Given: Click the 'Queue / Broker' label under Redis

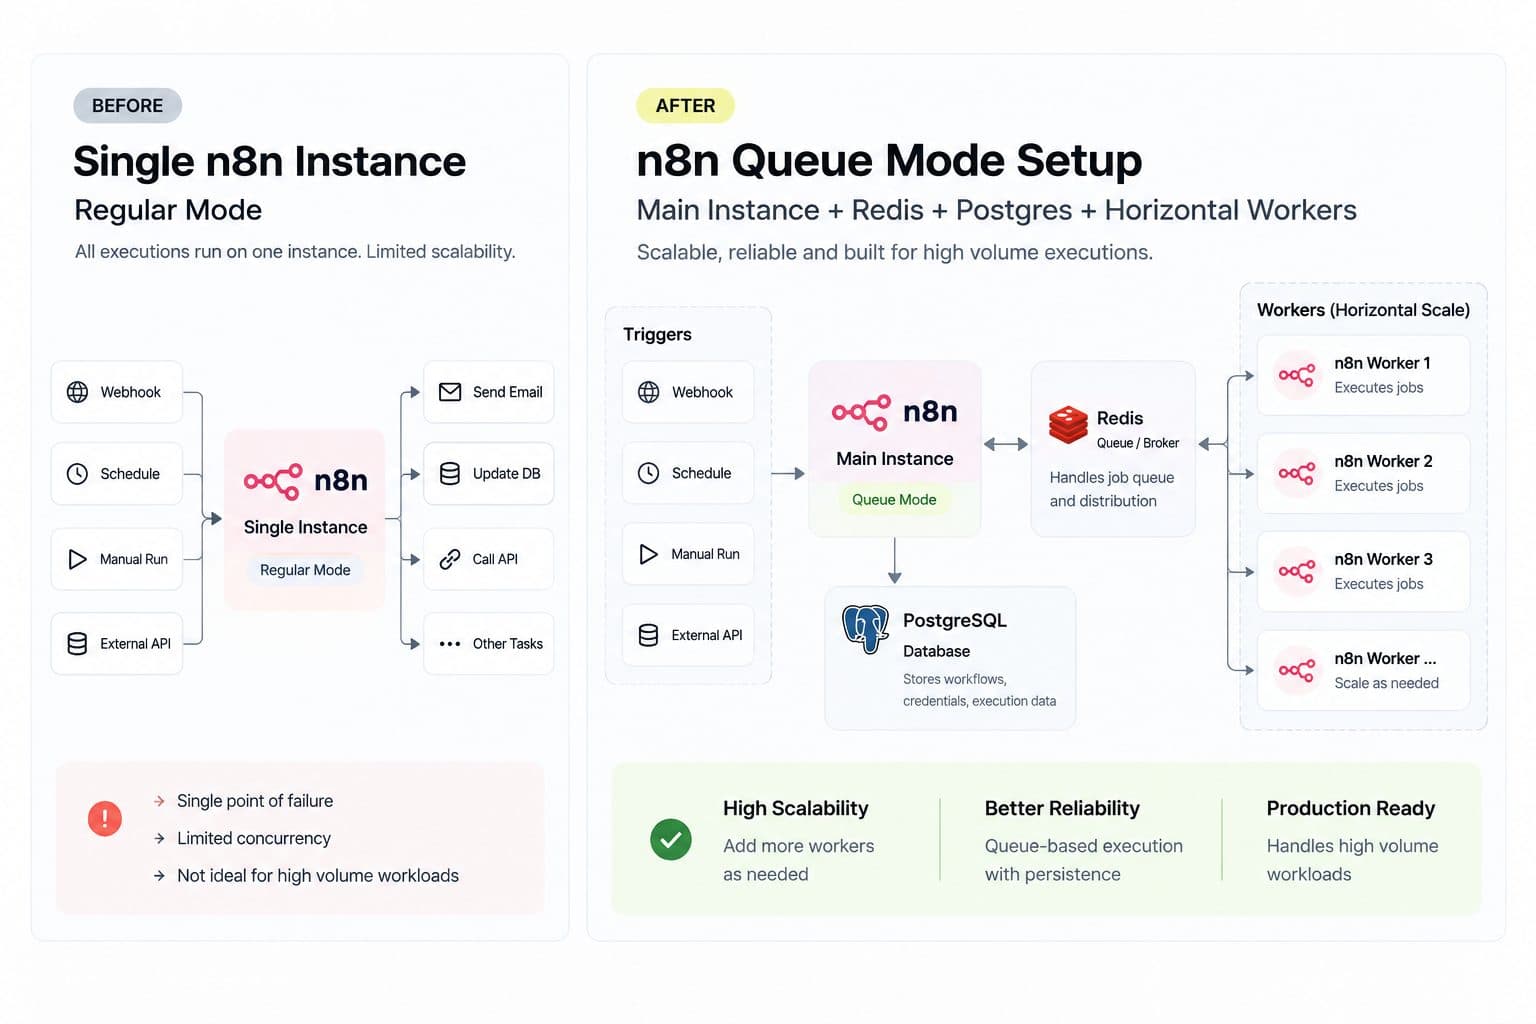Looking at the screenshot, I should coord(1138,443).
